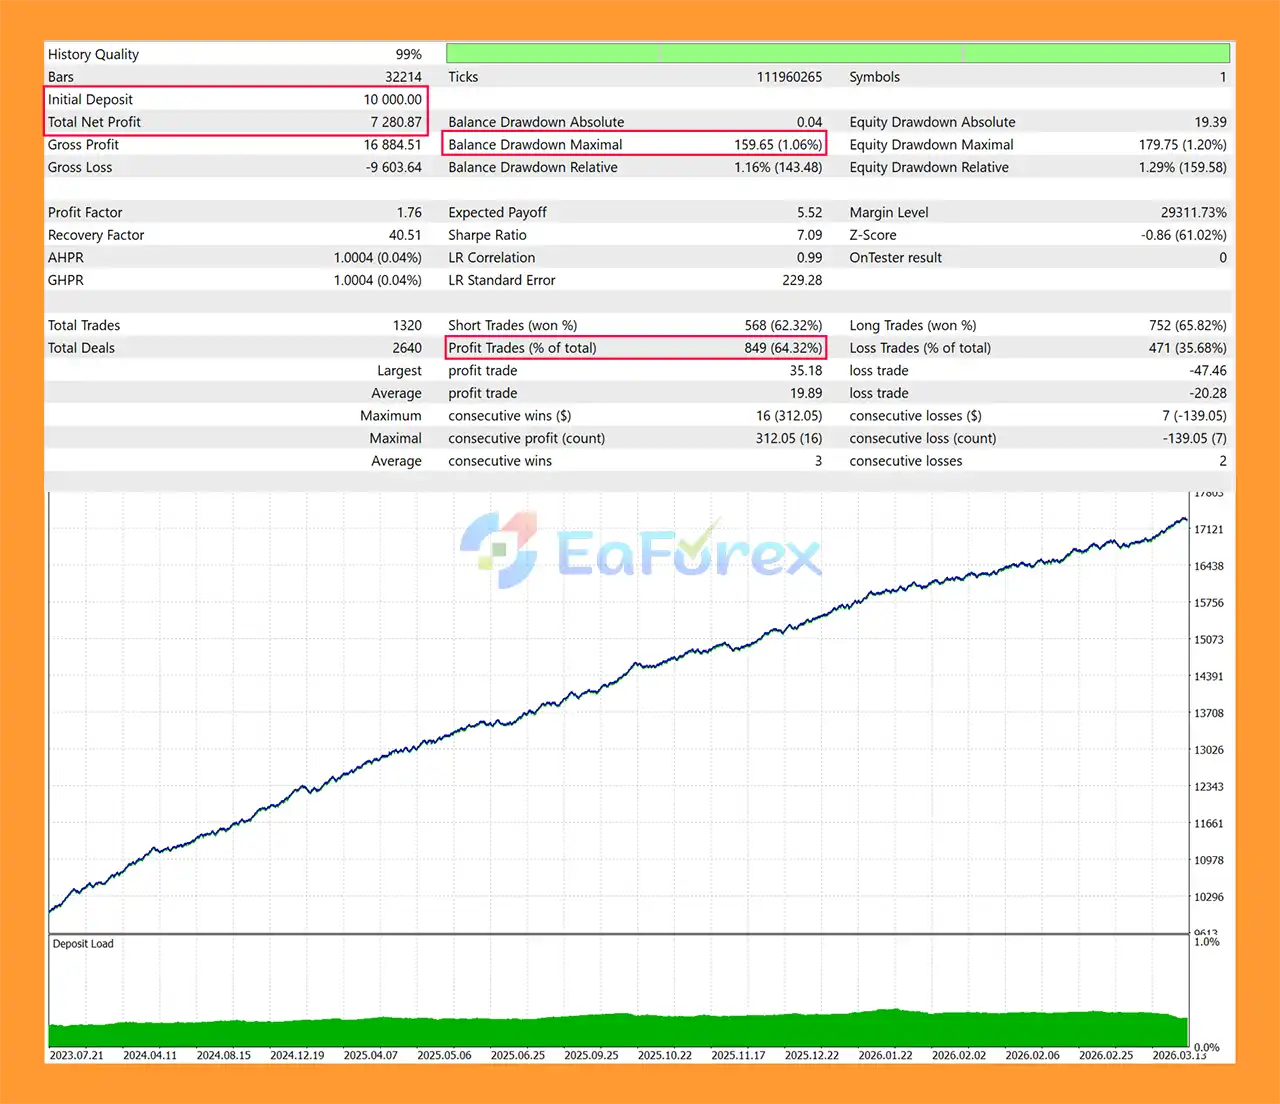
Task: Click the Profit Trades (% of total) label
Action: tap(522, 348)
